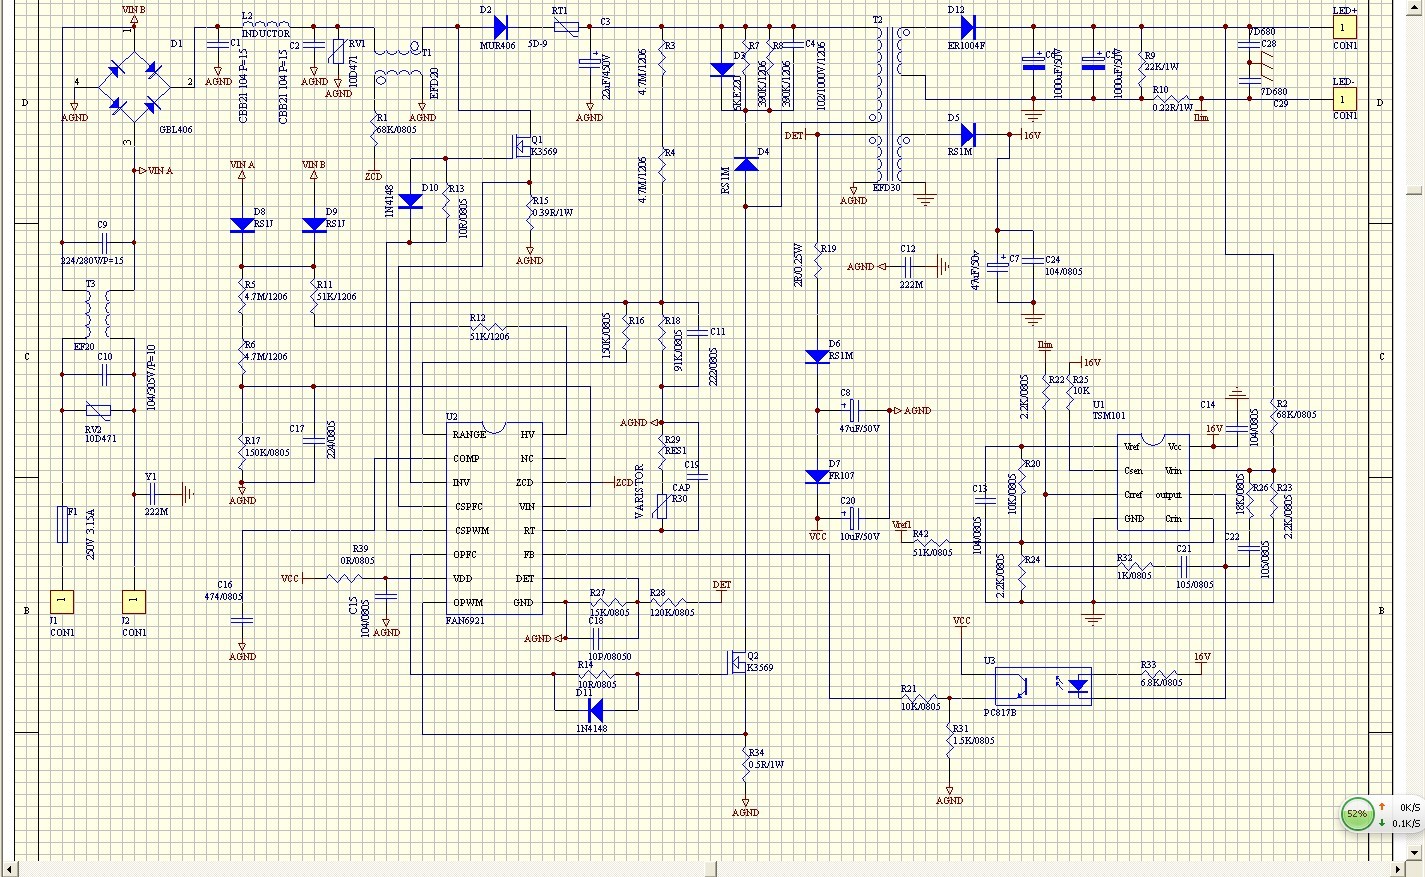Select varistor R30 symbol
Screen dimensions: 1425x877
coord(660,507)
